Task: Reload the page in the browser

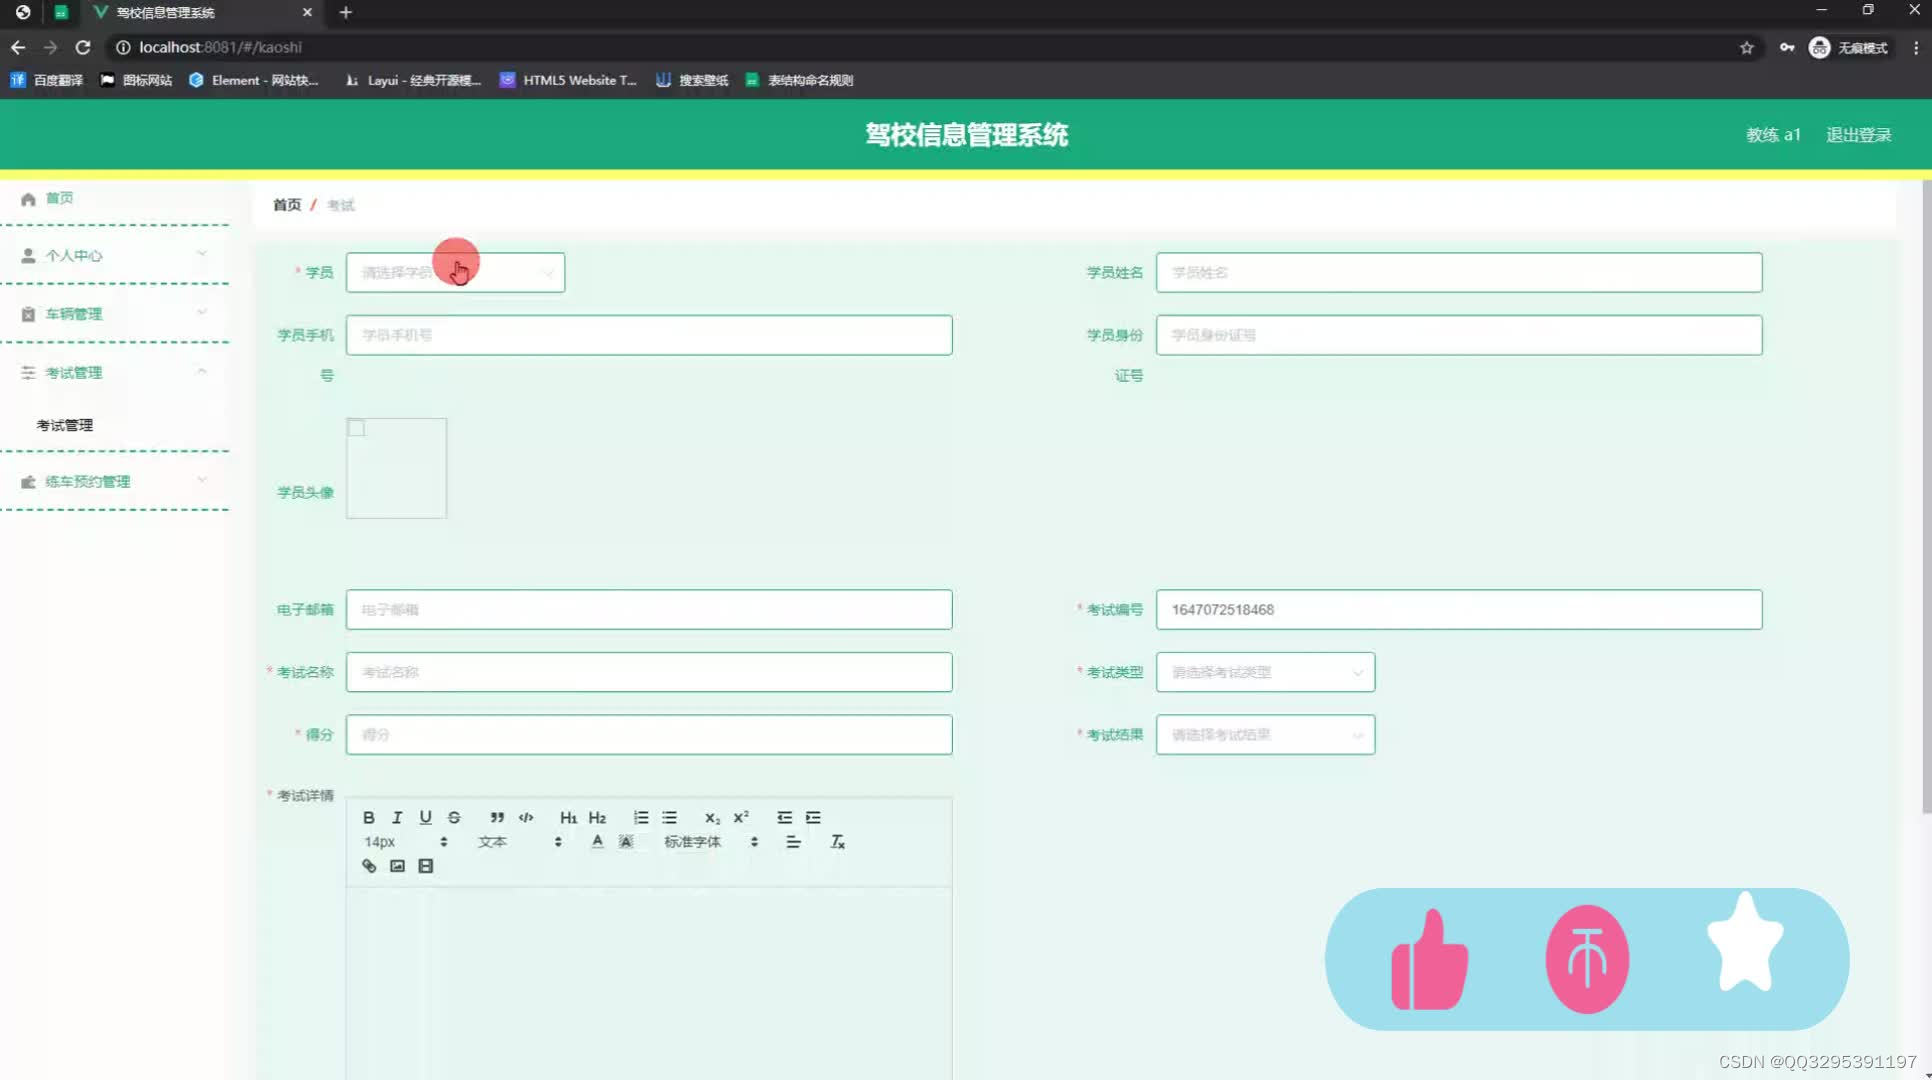Action: pos(83,47)
